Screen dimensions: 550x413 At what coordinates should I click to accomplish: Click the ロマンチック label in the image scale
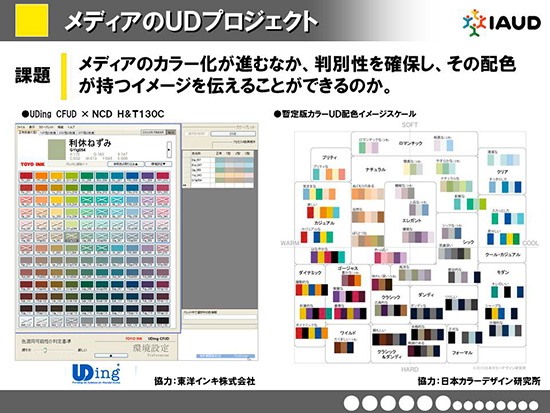[x=410, y=143]
